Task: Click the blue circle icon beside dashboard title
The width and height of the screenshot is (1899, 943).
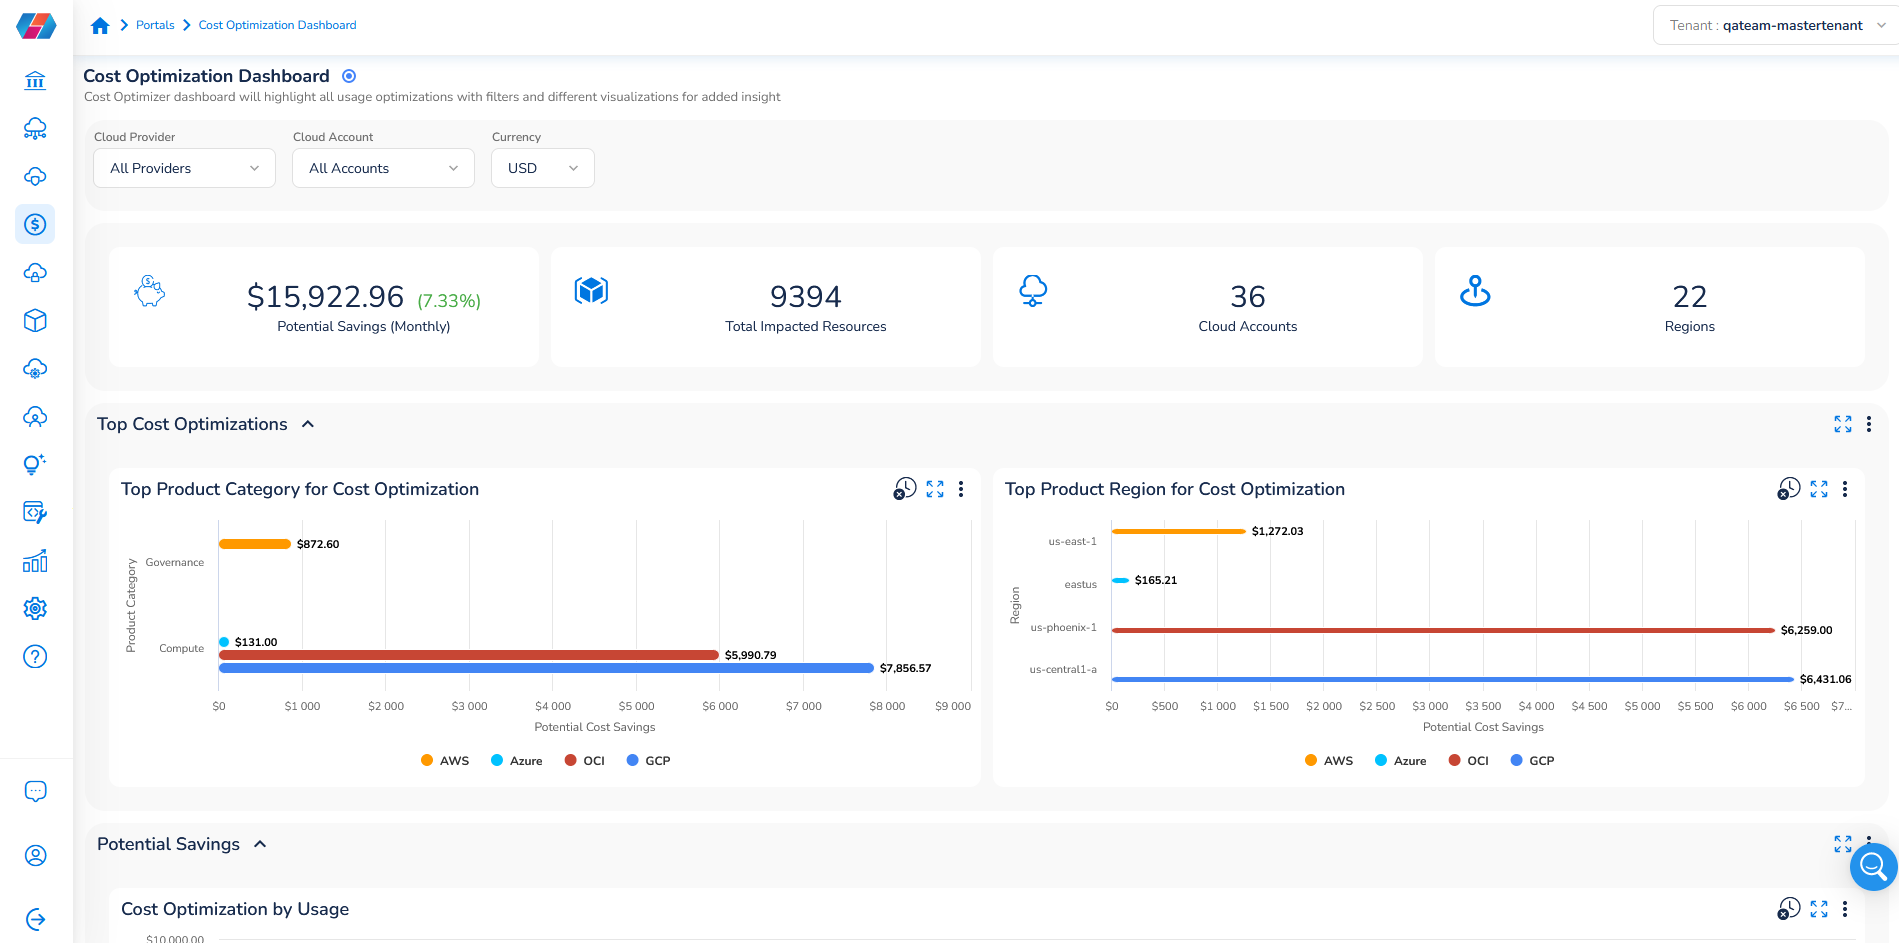Action: tap(349, 76)
